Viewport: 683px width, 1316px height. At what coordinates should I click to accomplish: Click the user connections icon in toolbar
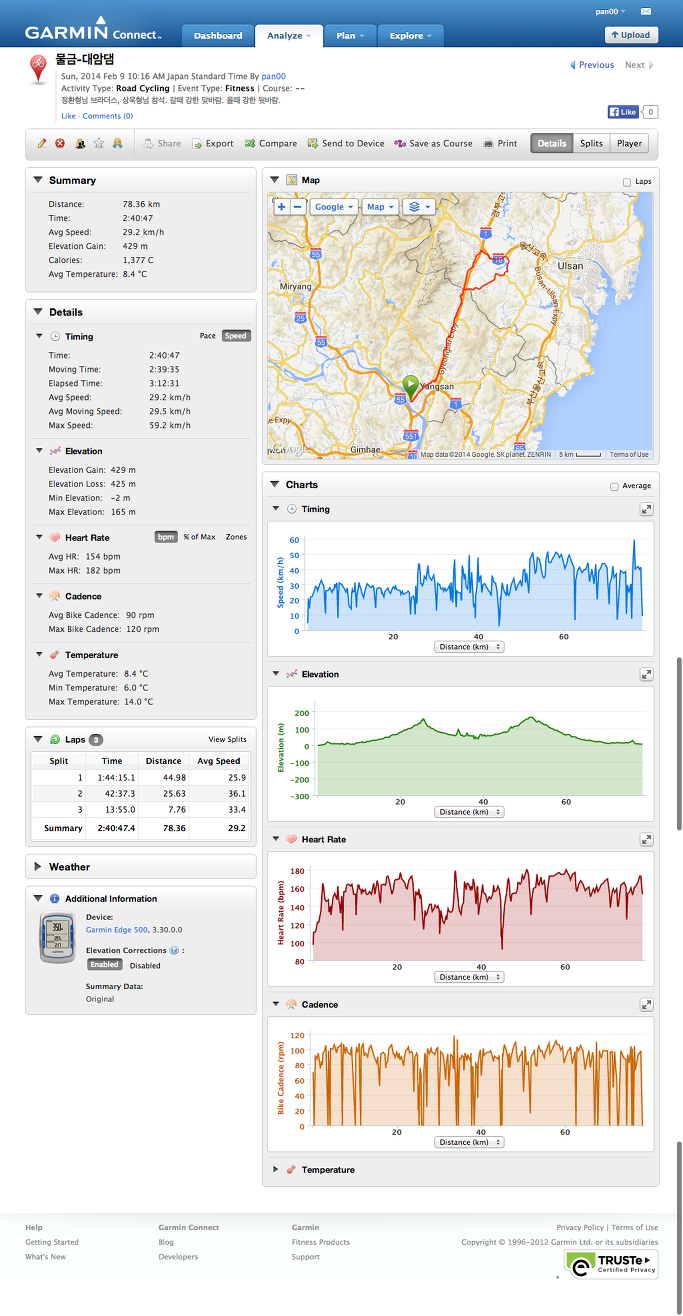[x=117, y=144]
